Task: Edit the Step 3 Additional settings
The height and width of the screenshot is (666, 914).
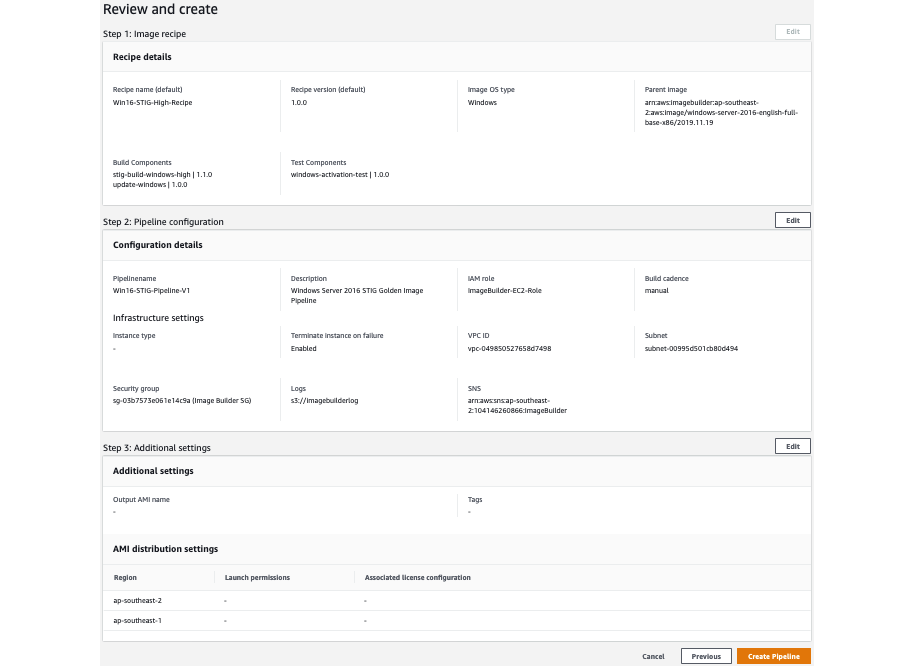Action: [x=792, y=446]
